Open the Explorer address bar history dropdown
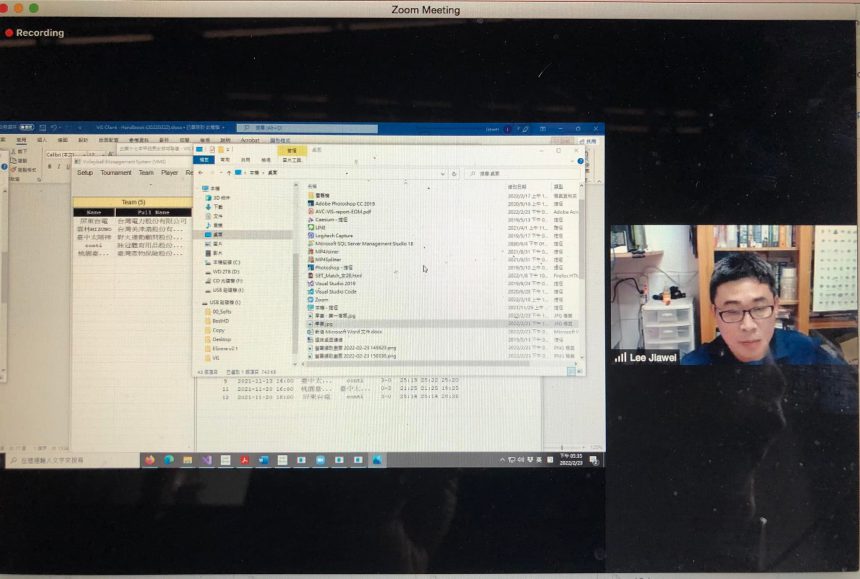Viewport: 860px width, 579px height. coord(442,173)
